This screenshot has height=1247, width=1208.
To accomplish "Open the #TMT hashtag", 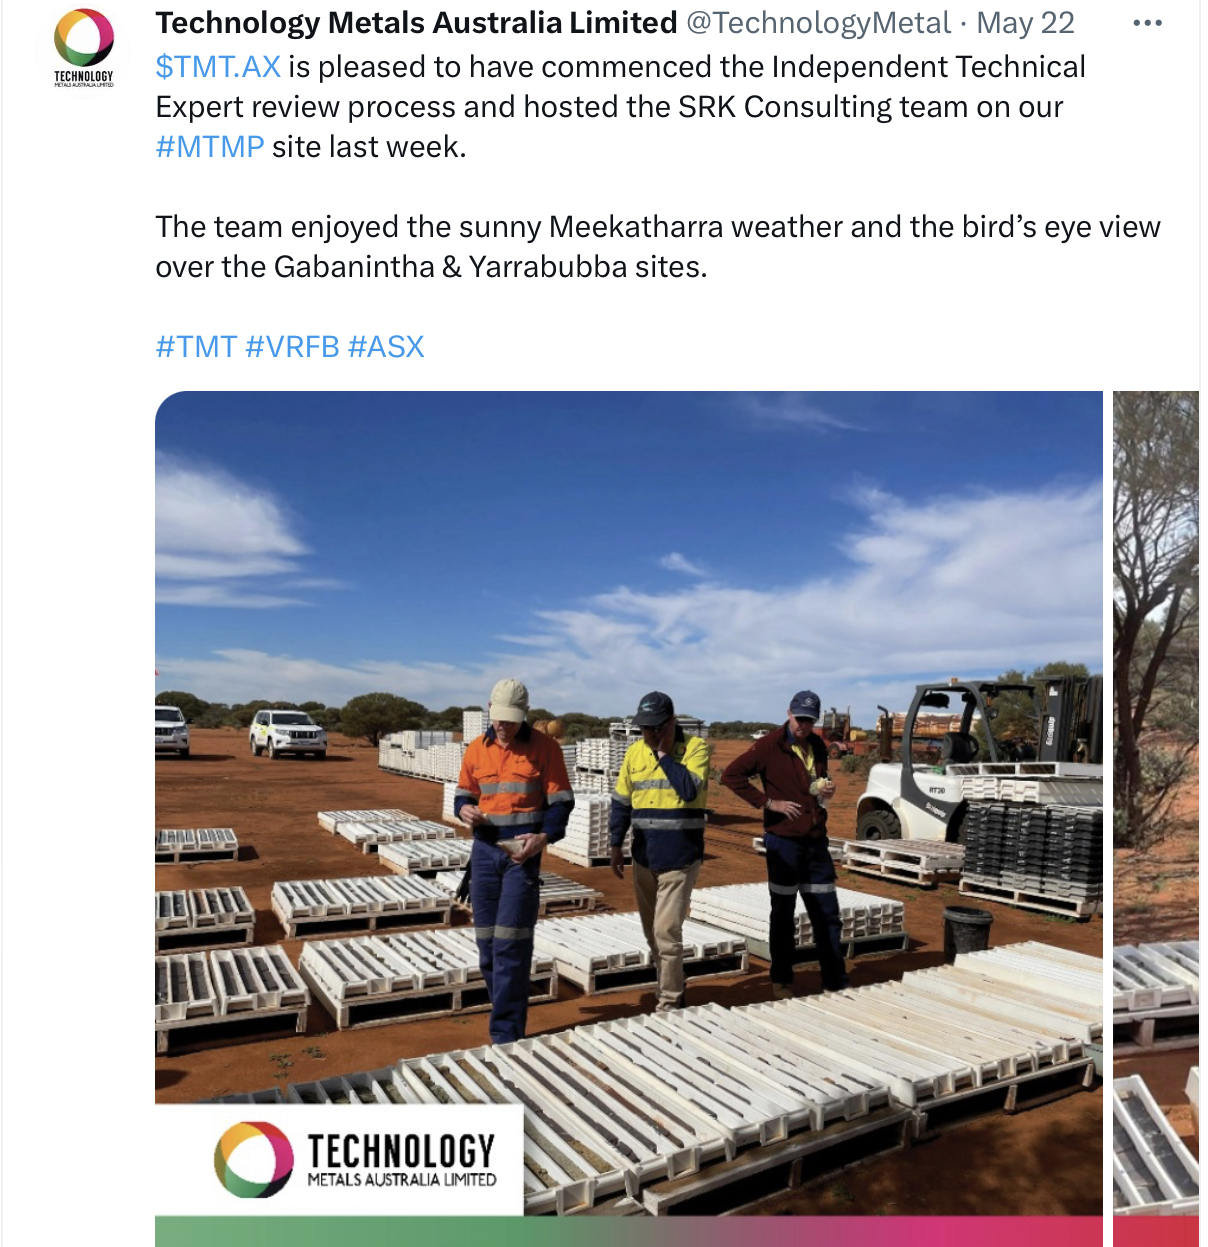I will (x=196, y=347).
